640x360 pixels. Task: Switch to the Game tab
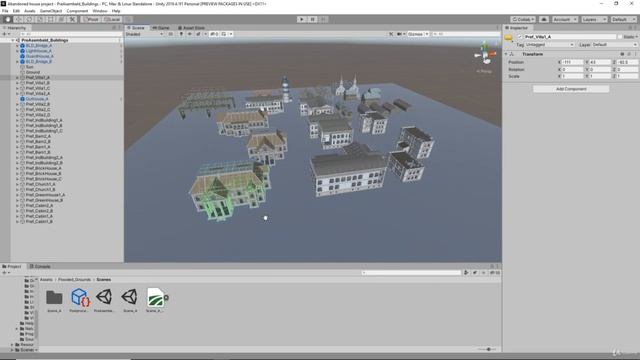(161, 28)
